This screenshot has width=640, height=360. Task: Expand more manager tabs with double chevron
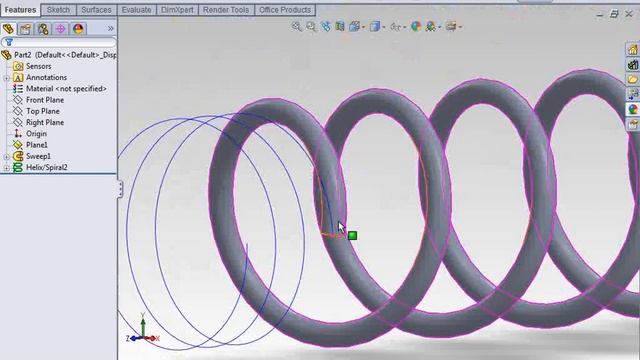point(111,28)
